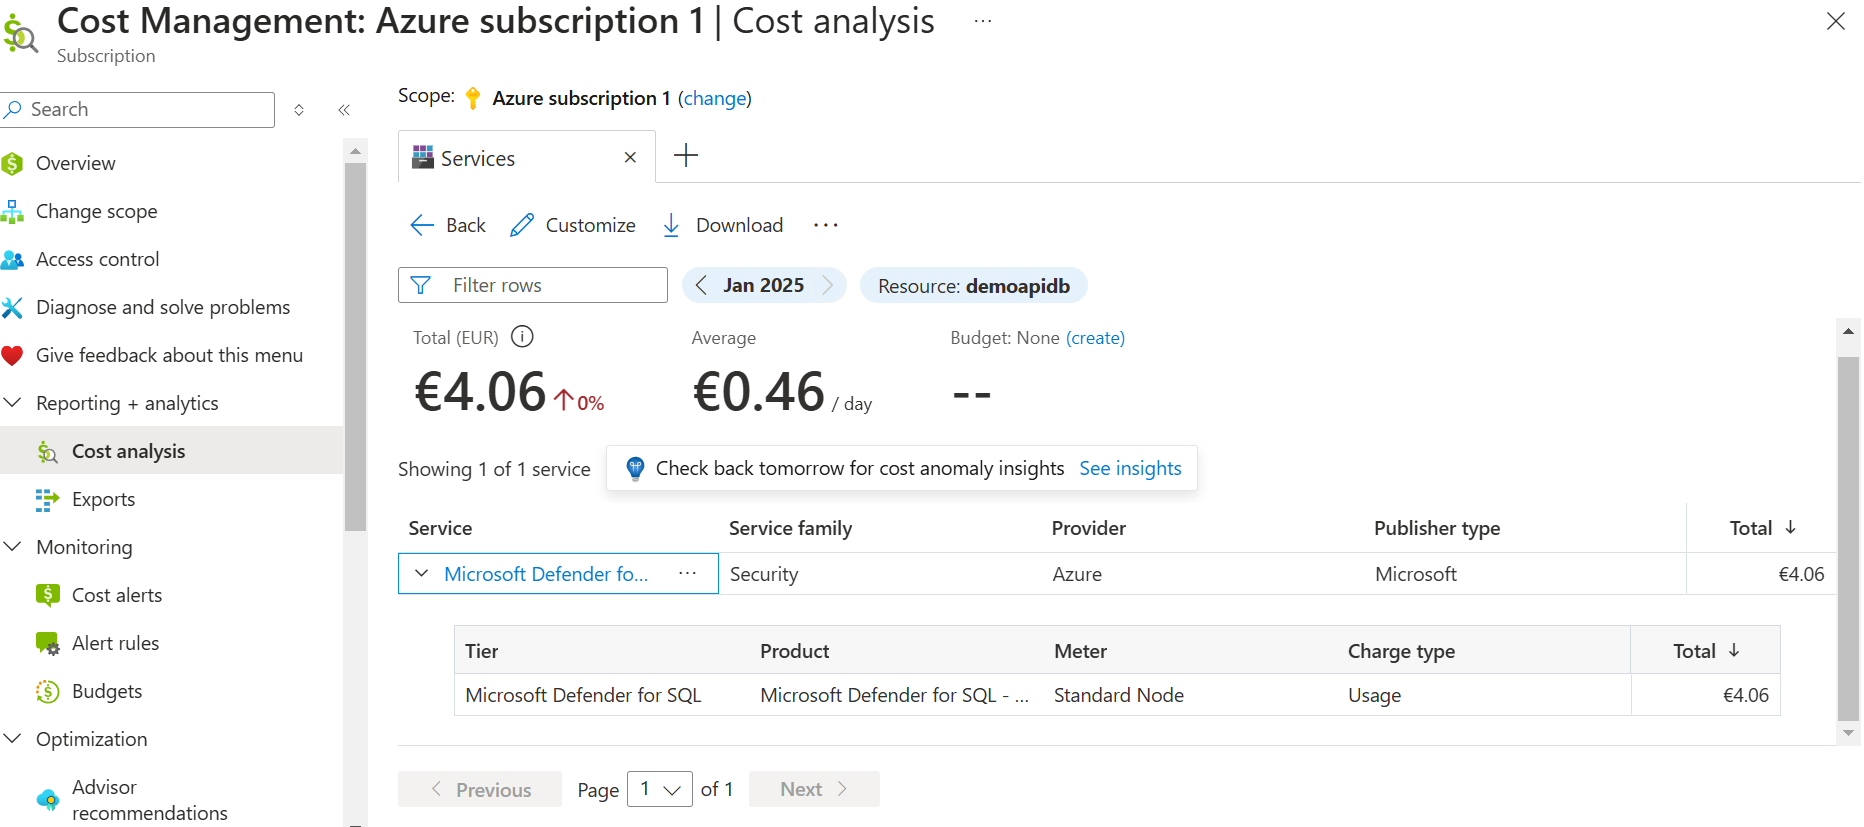
Task: Select Give feedback about this menu
Action: [169, 355]
